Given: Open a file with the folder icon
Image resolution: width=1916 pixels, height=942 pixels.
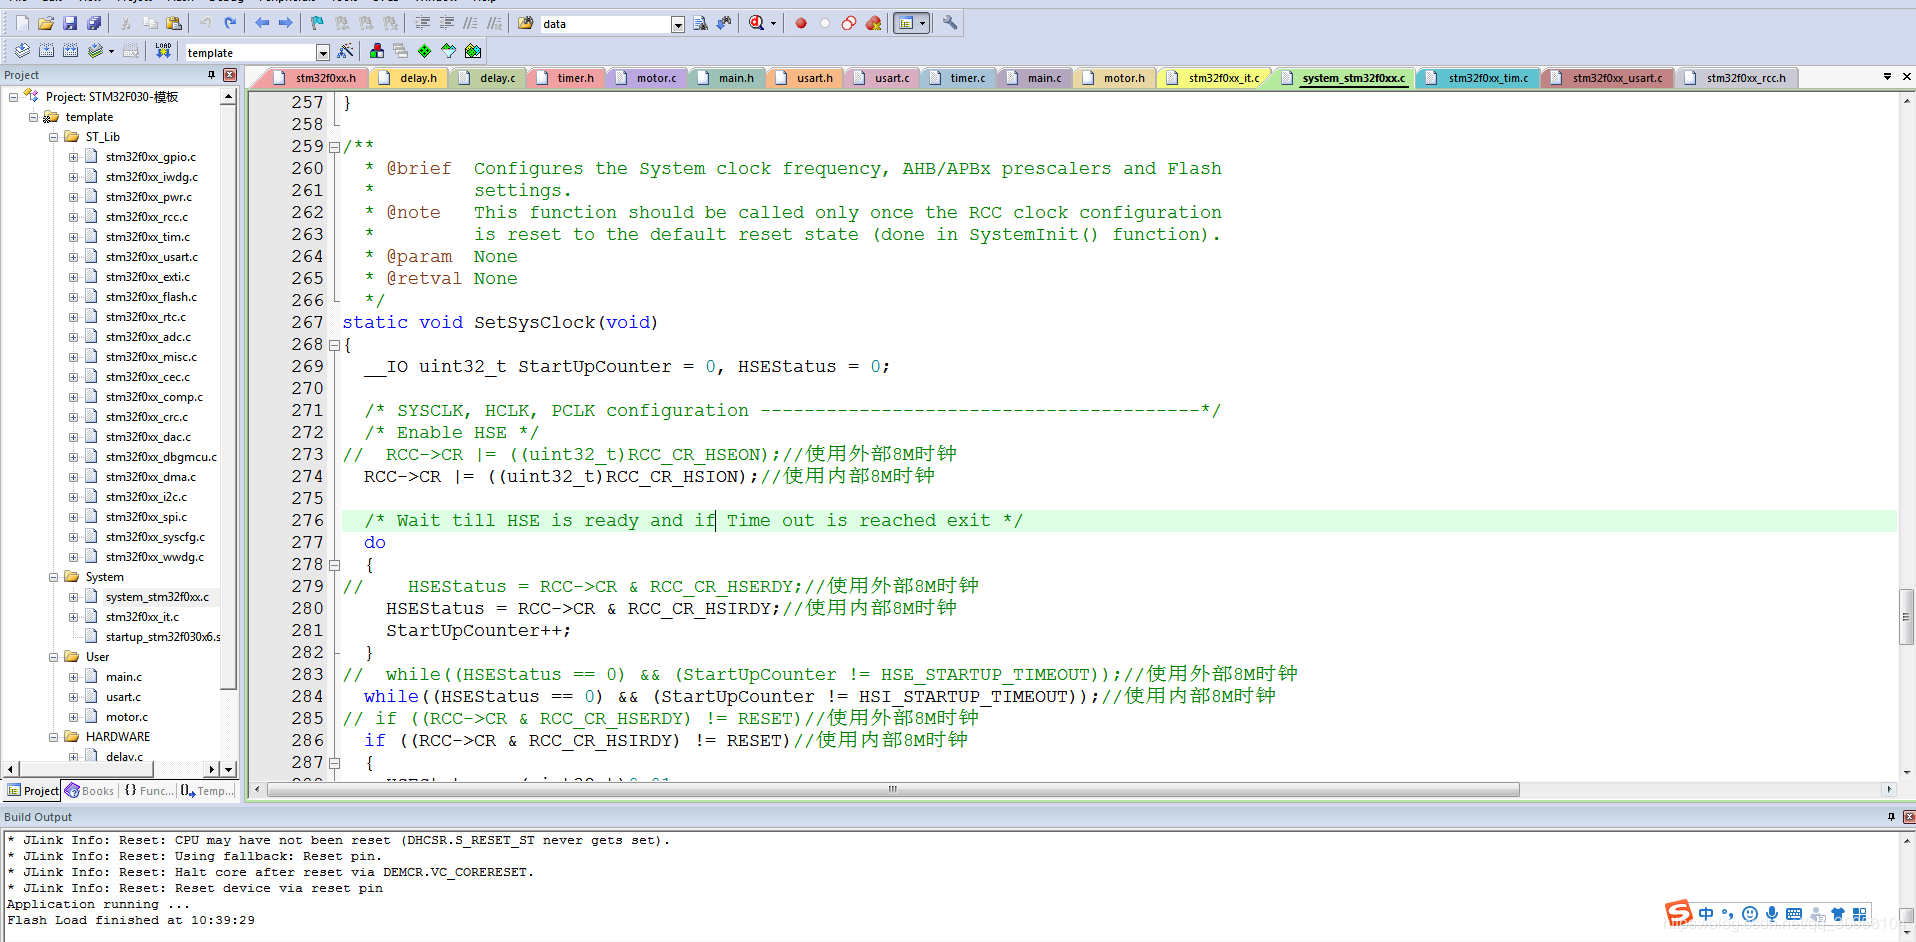Looking at the screenshot, I should click(x=46, y=23).
